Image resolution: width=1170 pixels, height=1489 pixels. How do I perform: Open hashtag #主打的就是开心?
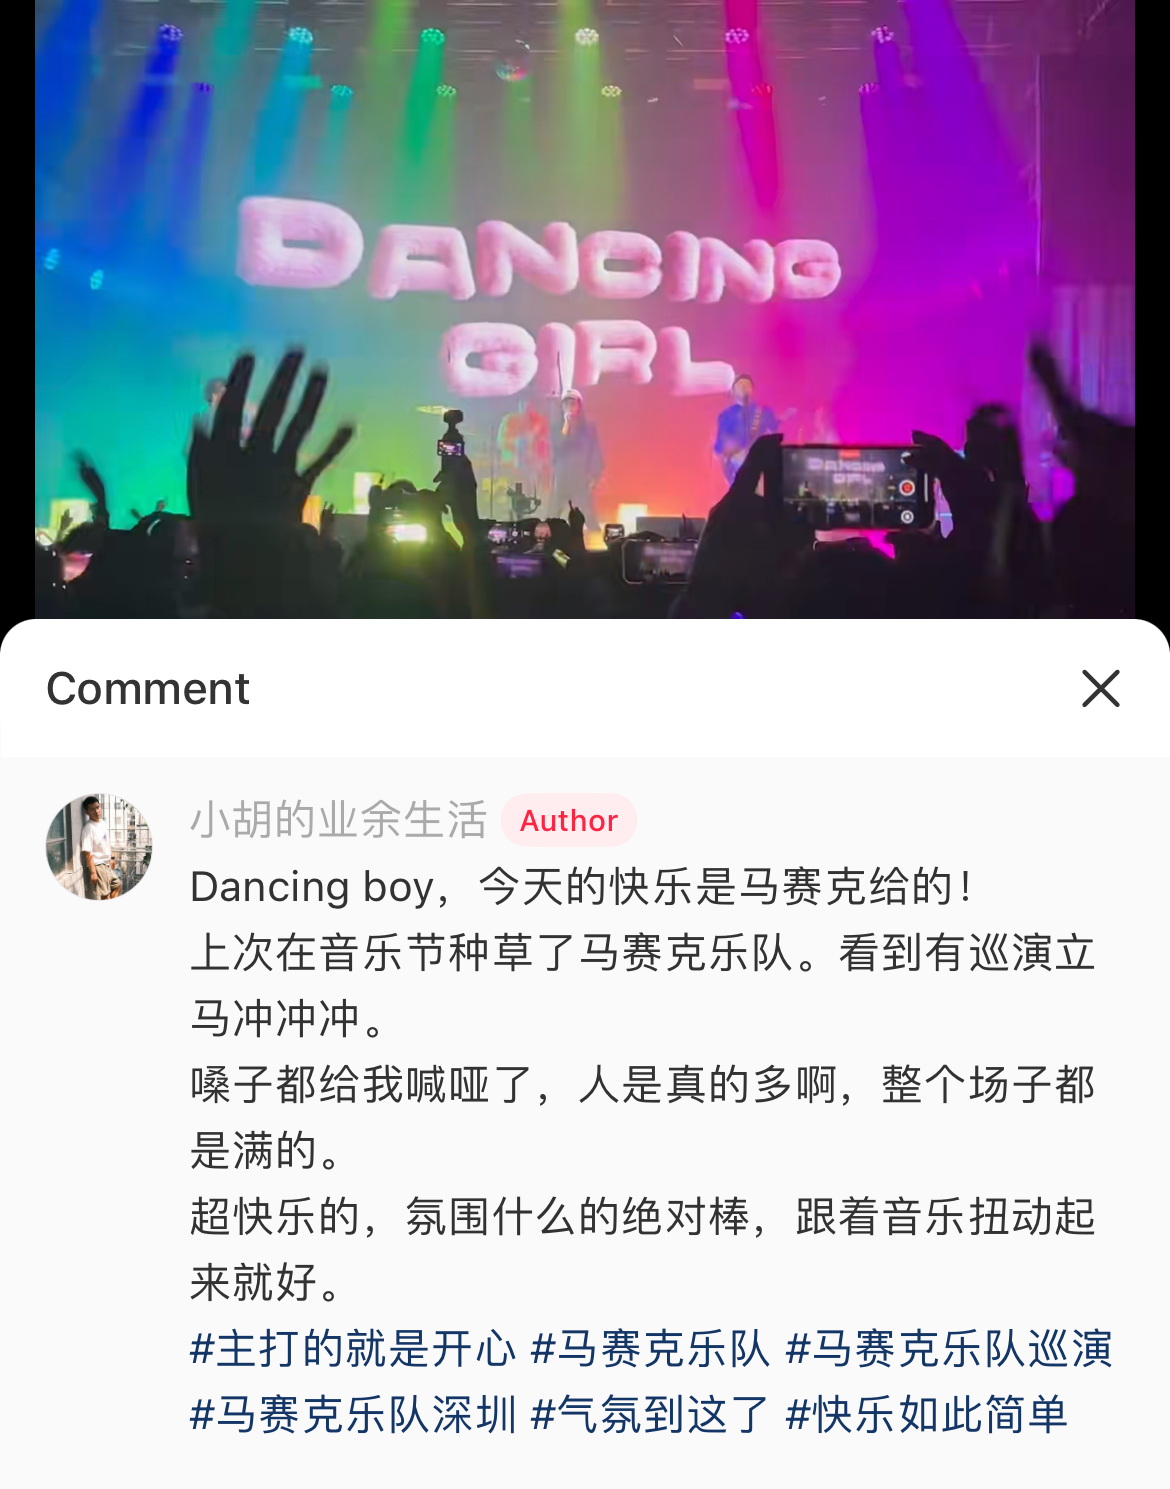pyautogui.click(x=353, y=1348)
